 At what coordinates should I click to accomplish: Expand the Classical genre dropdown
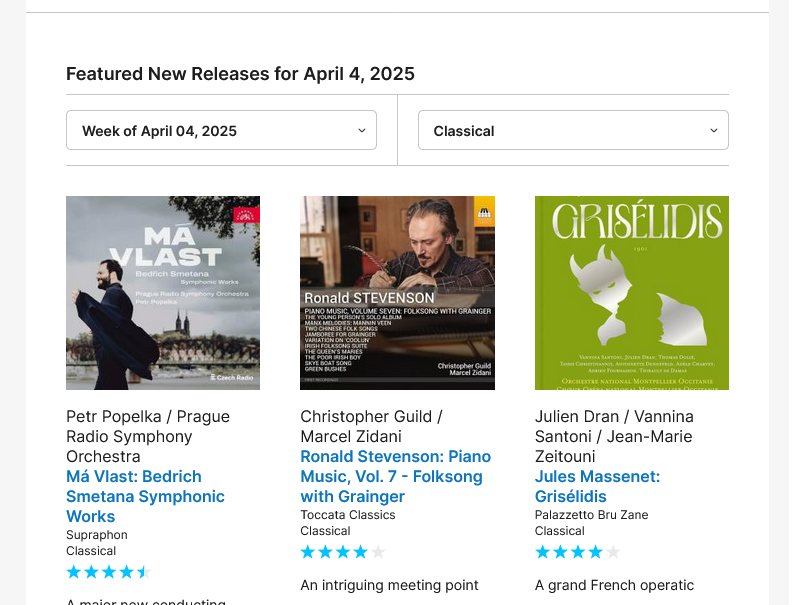pos(572,131)
